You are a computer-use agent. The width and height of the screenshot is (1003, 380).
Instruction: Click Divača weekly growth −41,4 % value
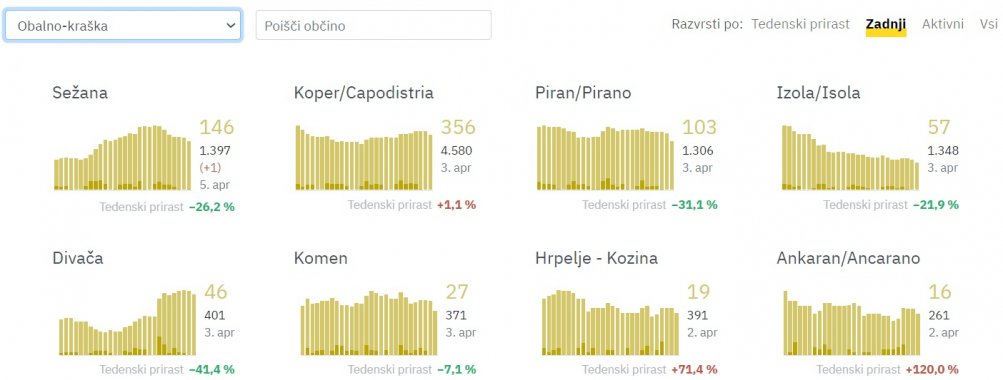[x=212, y=370]
